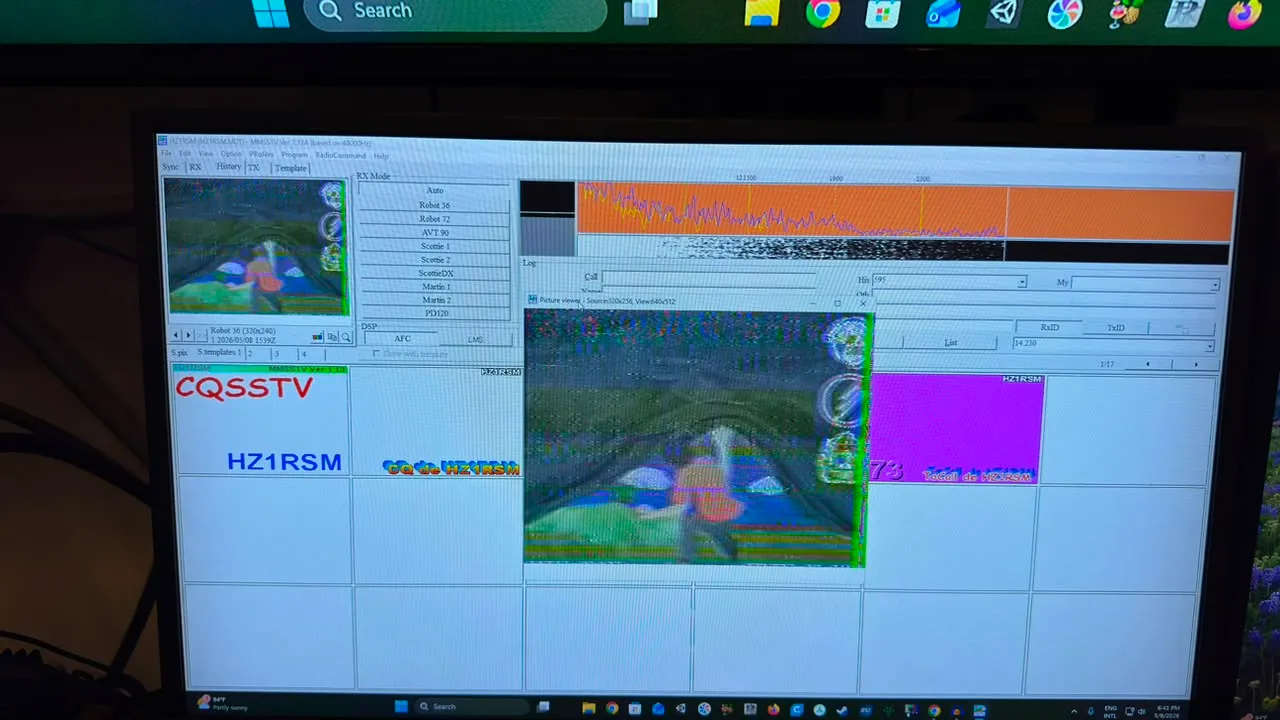Select the S.pix tab
This screenshot has width=1280, height=720.
(x=179, y=352)
